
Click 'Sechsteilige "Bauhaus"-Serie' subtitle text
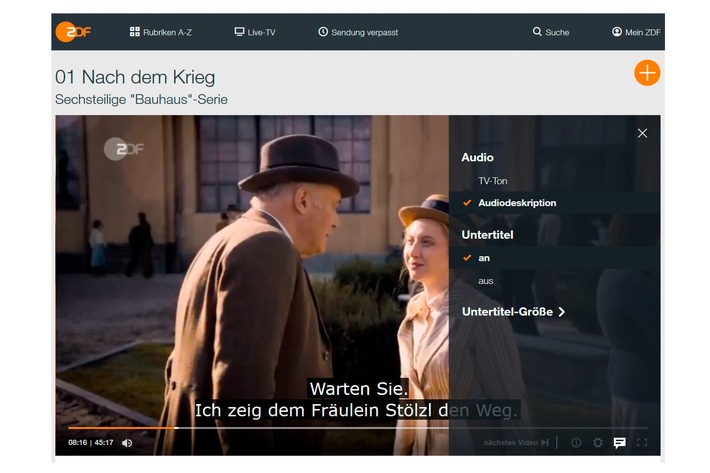click(x=141, y=99)
